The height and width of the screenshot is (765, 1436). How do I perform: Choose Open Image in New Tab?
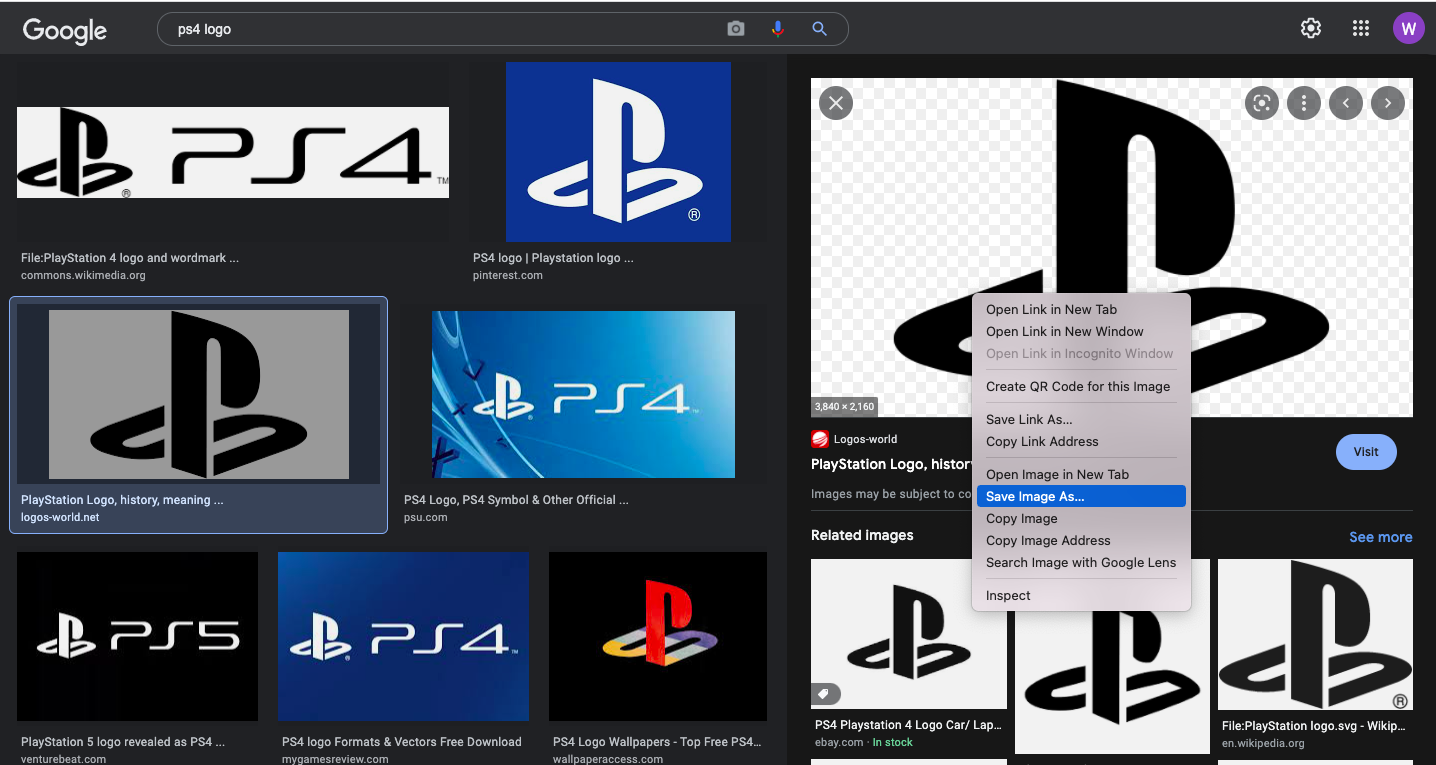1081,475
